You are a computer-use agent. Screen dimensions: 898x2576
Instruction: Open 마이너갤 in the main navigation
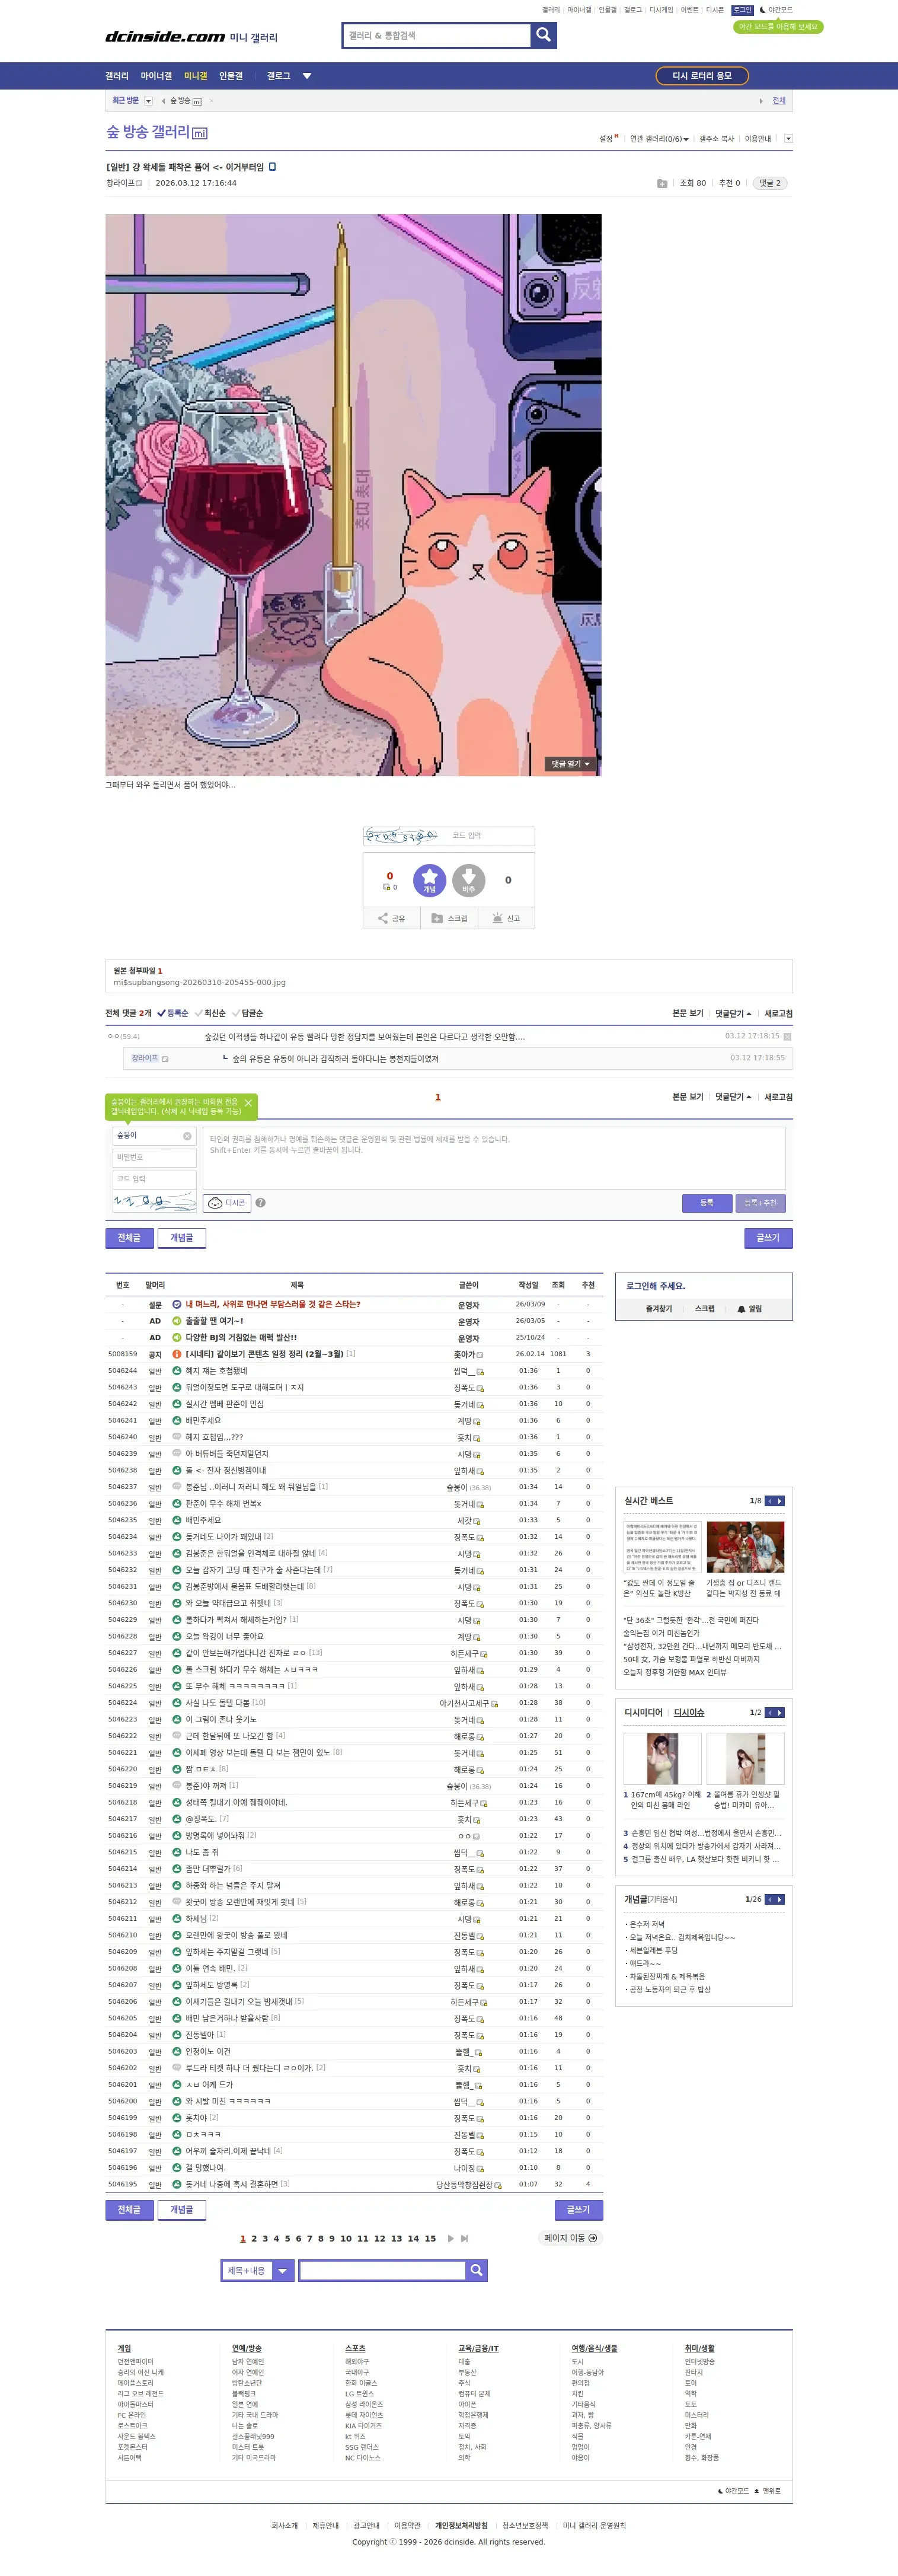tap(156, 76)
